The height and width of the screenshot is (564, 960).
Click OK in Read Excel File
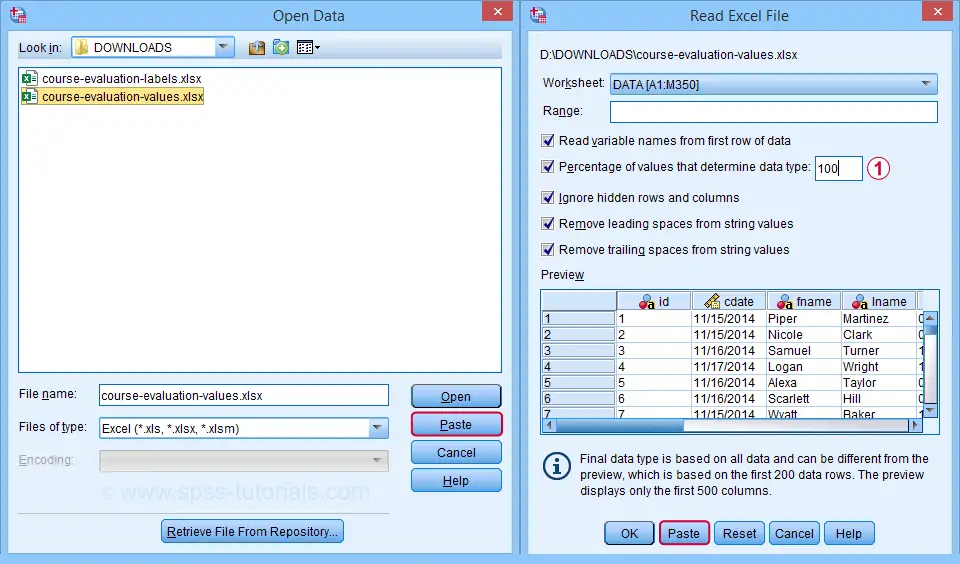(x=629, y=533)
